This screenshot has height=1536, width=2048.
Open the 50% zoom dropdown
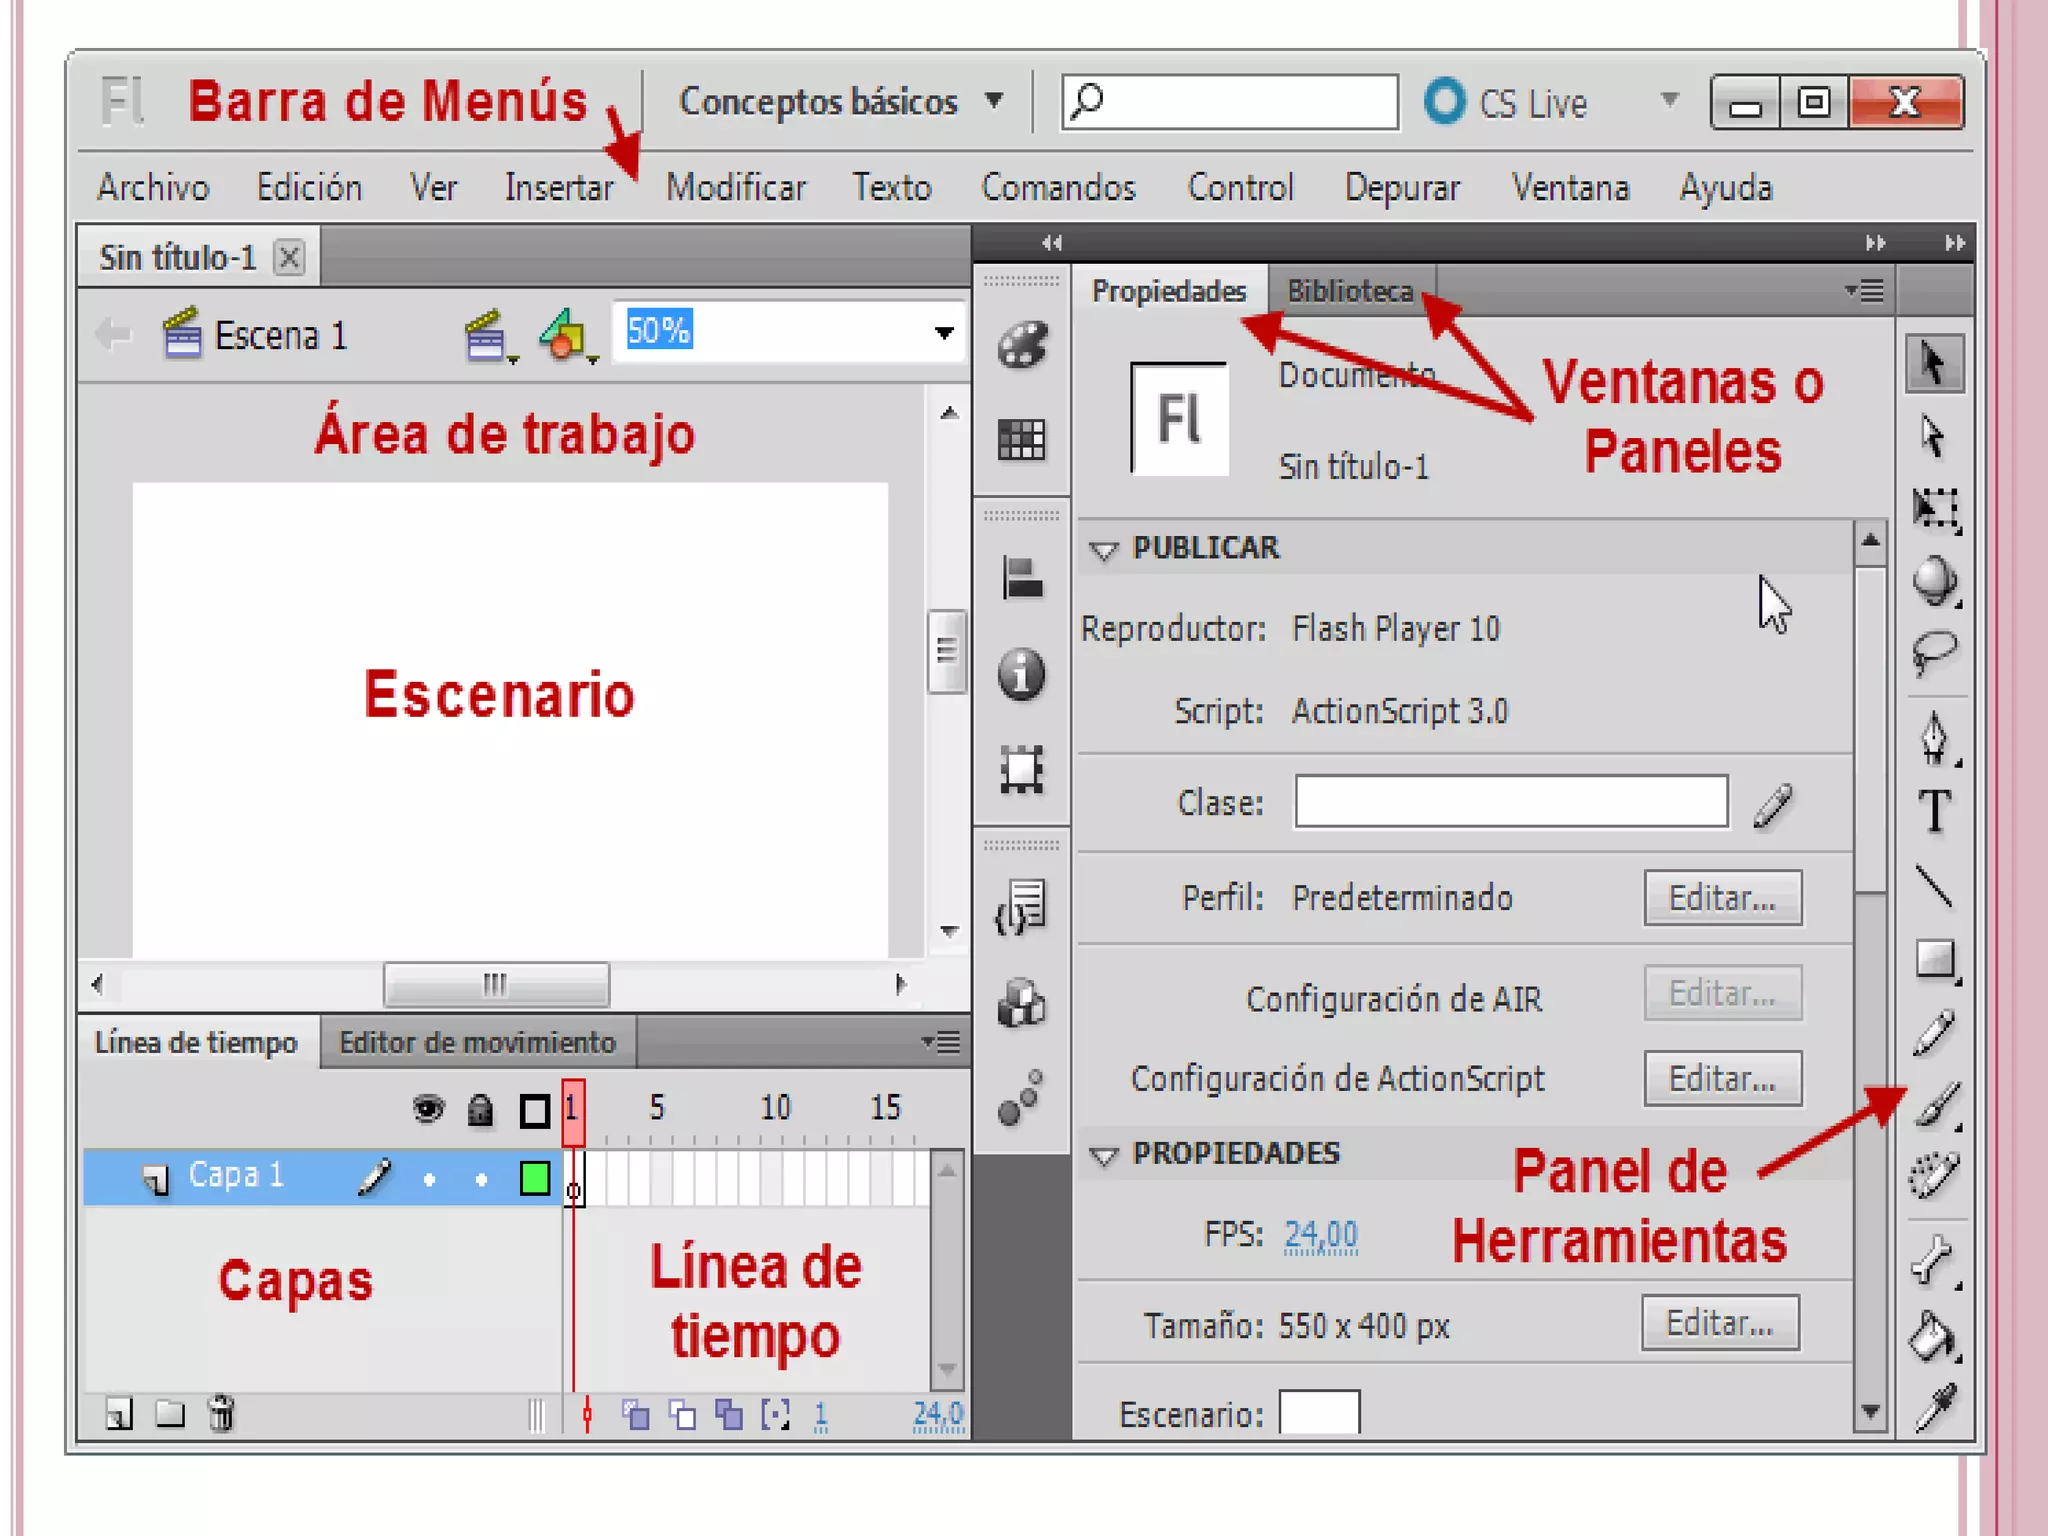click(x=943, y=333)
